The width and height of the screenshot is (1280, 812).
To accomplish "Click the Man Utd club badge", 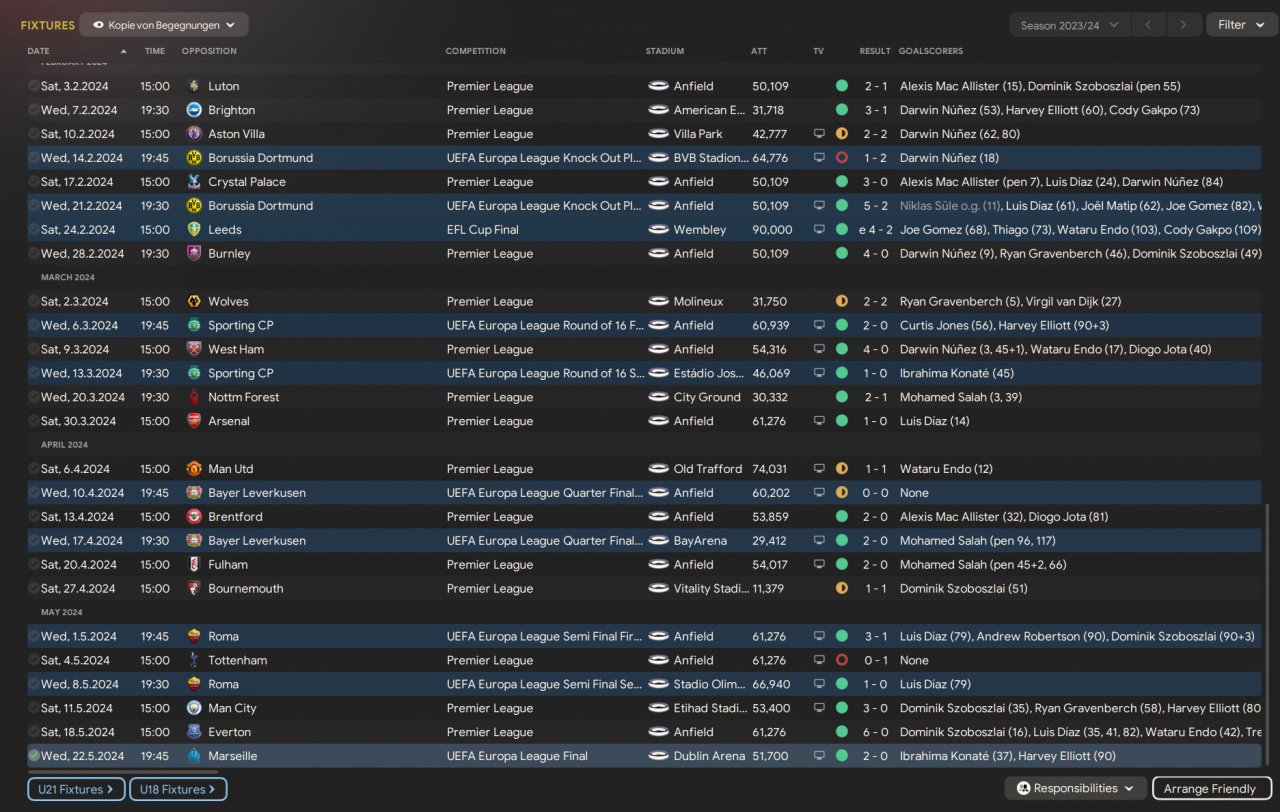I will (x=194, y=469).
